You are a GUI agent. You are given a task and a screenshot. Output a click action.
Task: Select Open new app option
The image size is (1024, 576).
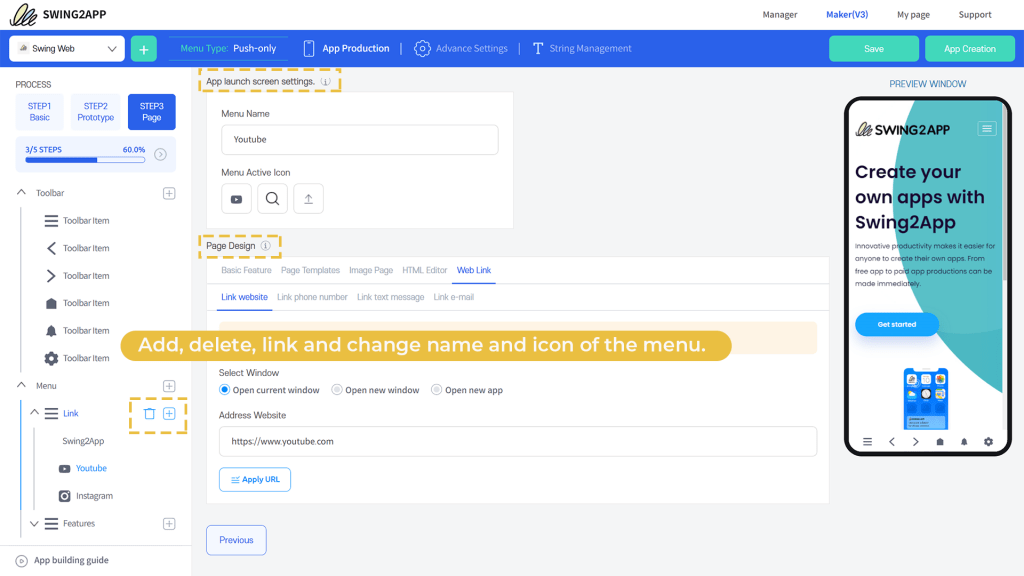pyautogui.click(x=436, y=390)
